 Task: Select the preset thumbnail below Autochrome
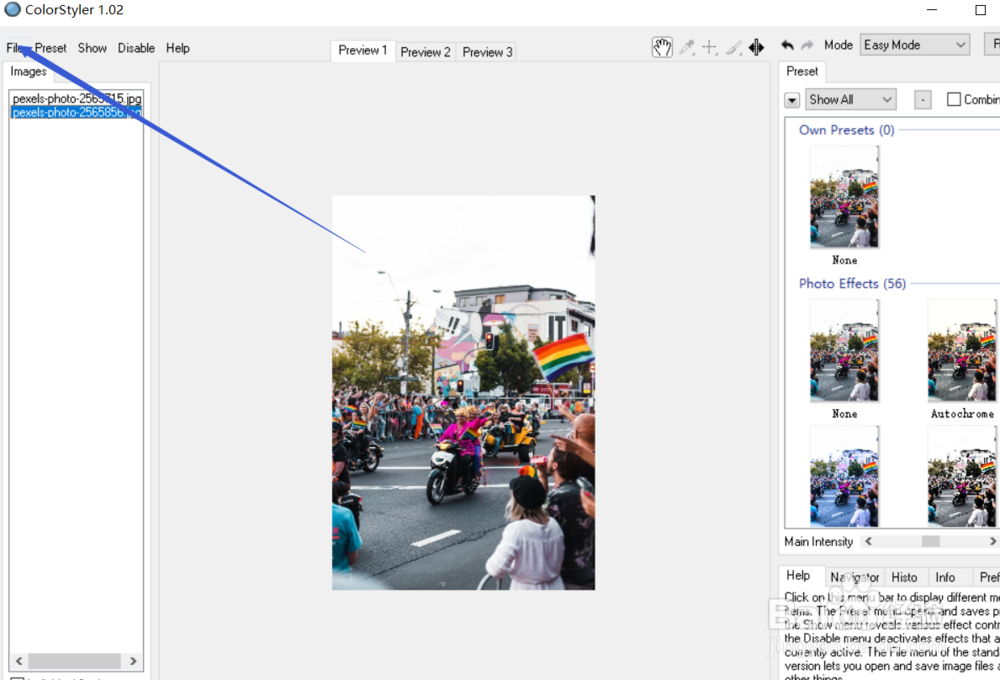coord(961,477)
